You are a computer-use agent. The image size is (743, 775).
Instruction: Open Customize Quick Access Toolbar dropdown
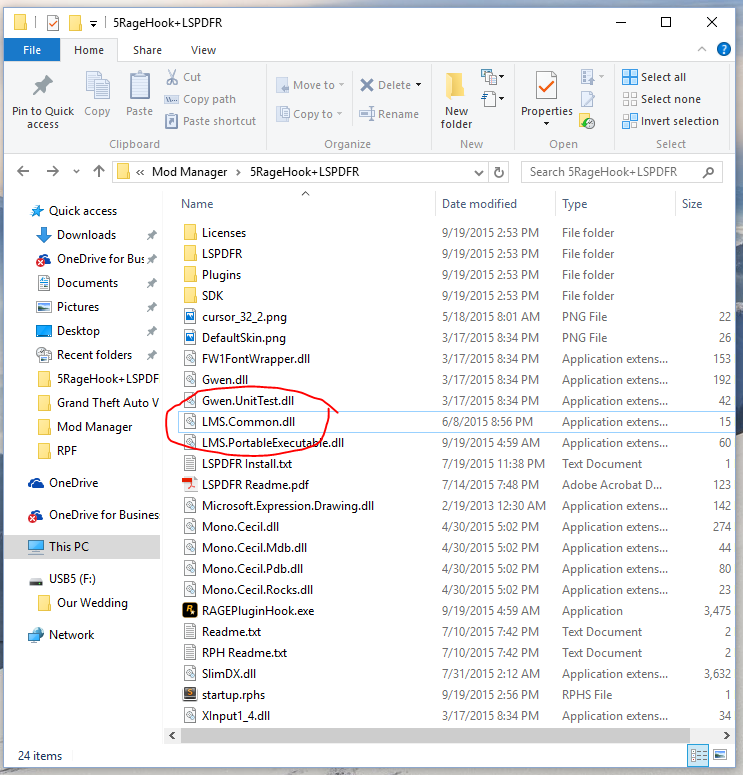click(93, 23)
